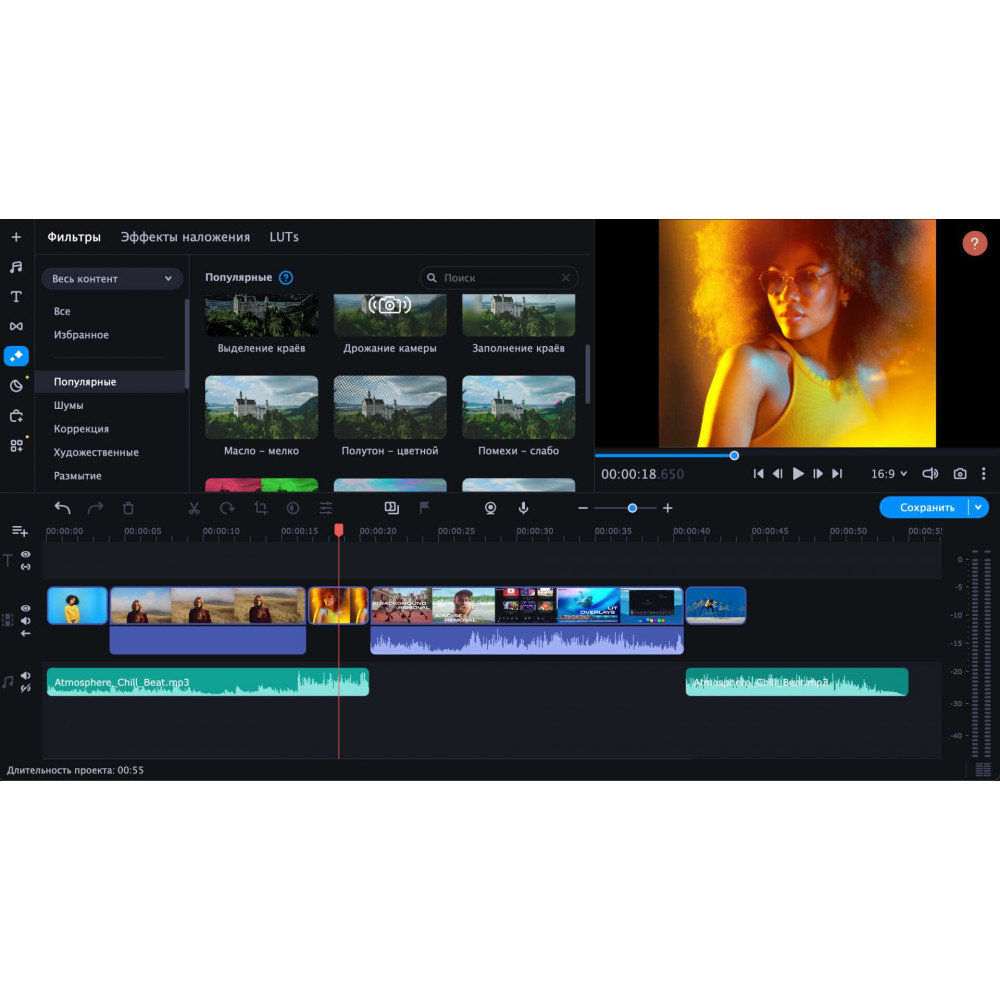The width and height of the screenshot is (1000, 1000).
Task: Switch to the LUTs tab
Action: (x=284, y=237)
